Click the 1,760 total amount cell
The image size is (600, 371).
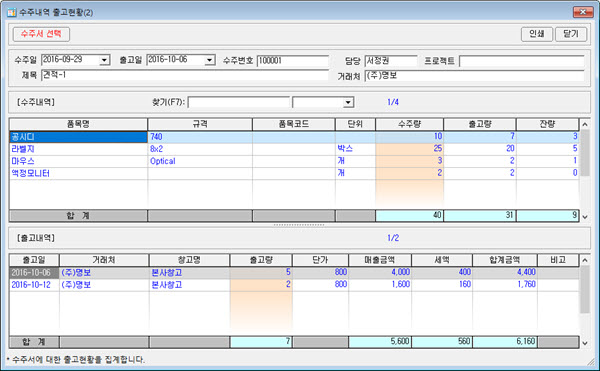505,285
